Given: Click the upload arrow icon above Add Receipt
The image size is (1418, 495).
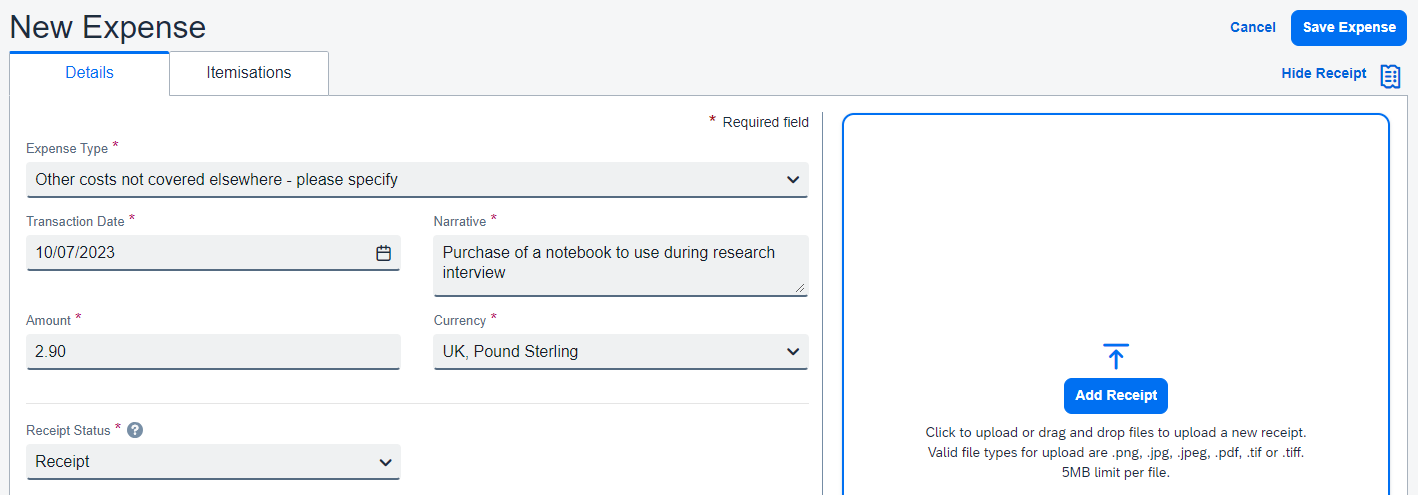Looking at the screenshot, I should pyautogui.click(x=1116, y=356).
